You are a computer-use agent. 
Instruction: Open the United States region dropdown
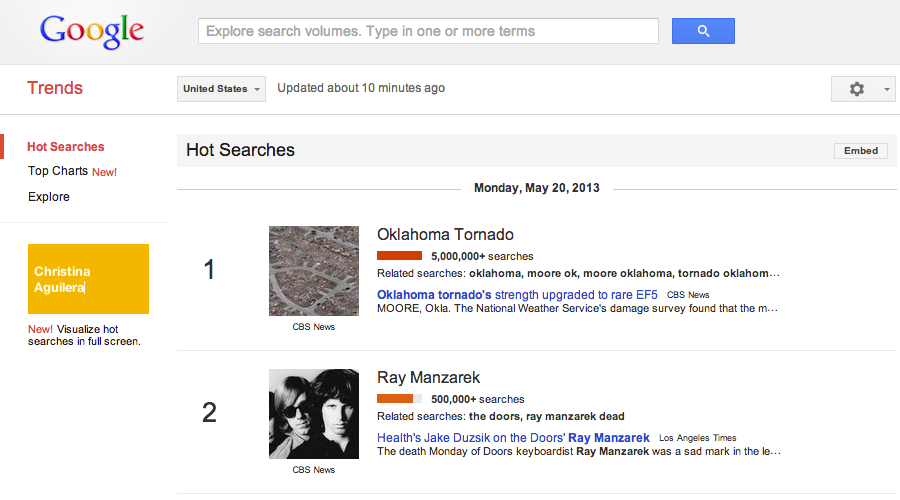pyautogui.click(x=221, y=89)
